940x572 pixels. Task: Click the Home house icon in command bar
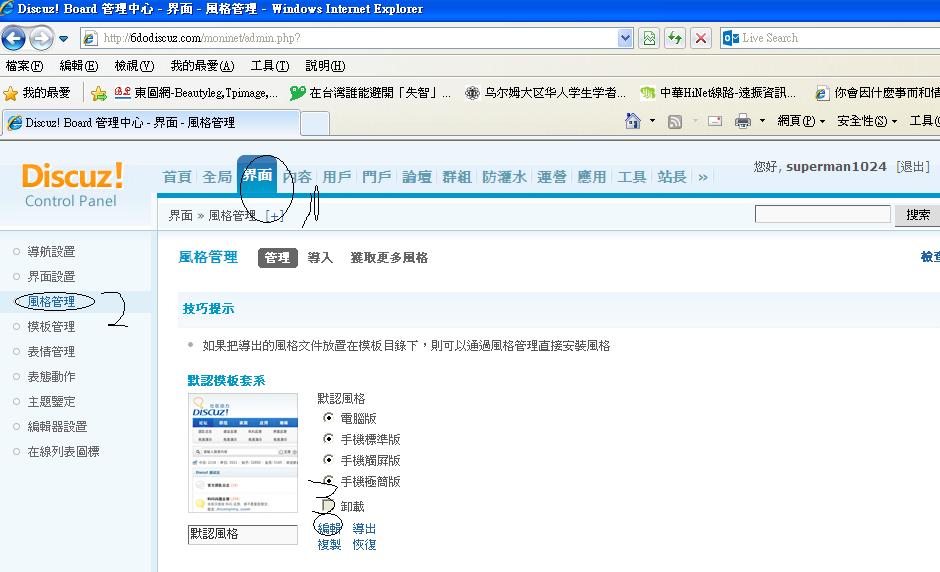632,121
